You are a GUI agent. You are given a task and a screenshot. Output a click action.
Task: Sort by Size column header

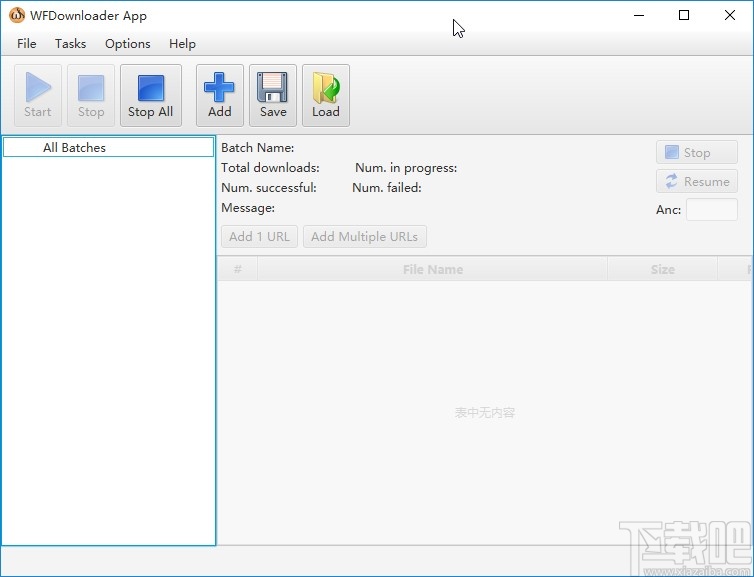tap(662, 269)
